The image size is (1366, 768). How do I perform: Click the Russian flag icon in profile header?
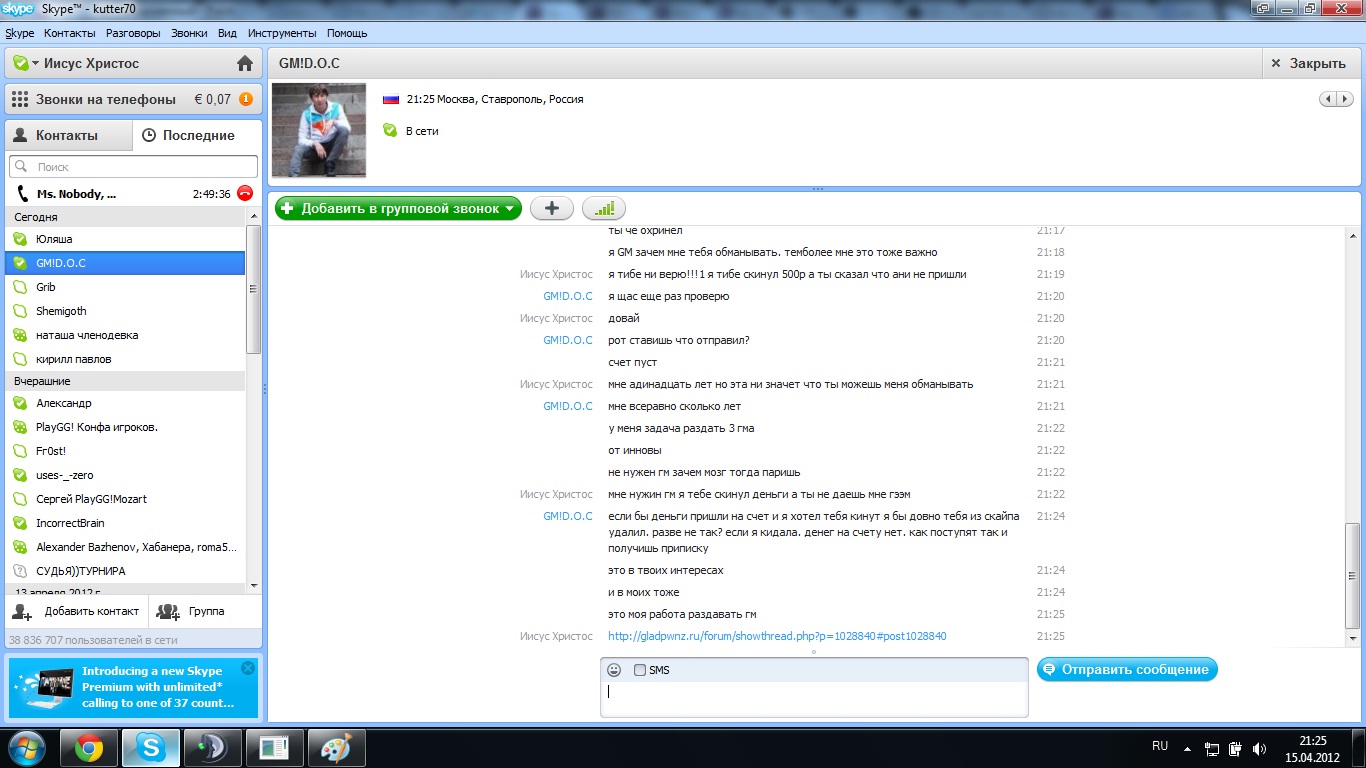[391, 99]
